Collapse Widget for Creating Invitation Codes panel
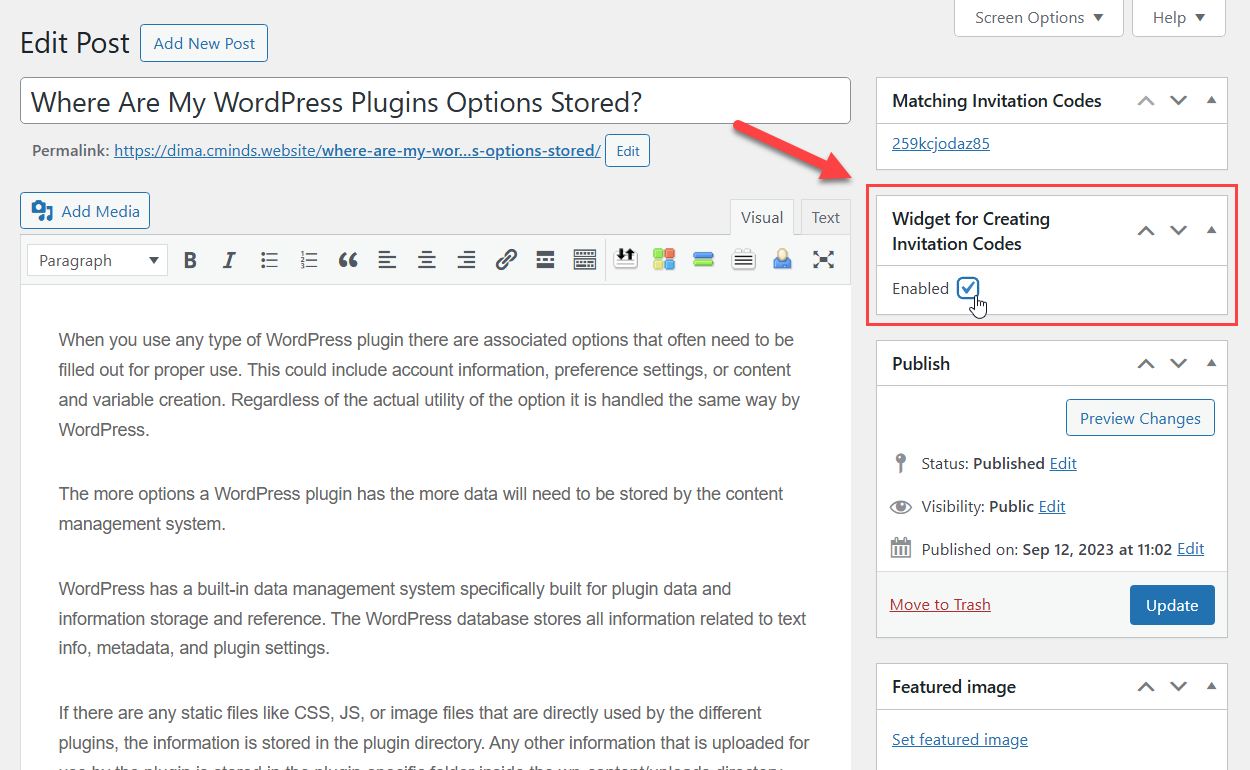The height and width of the screenshot is (770, 1250). tap(1211, 231)
